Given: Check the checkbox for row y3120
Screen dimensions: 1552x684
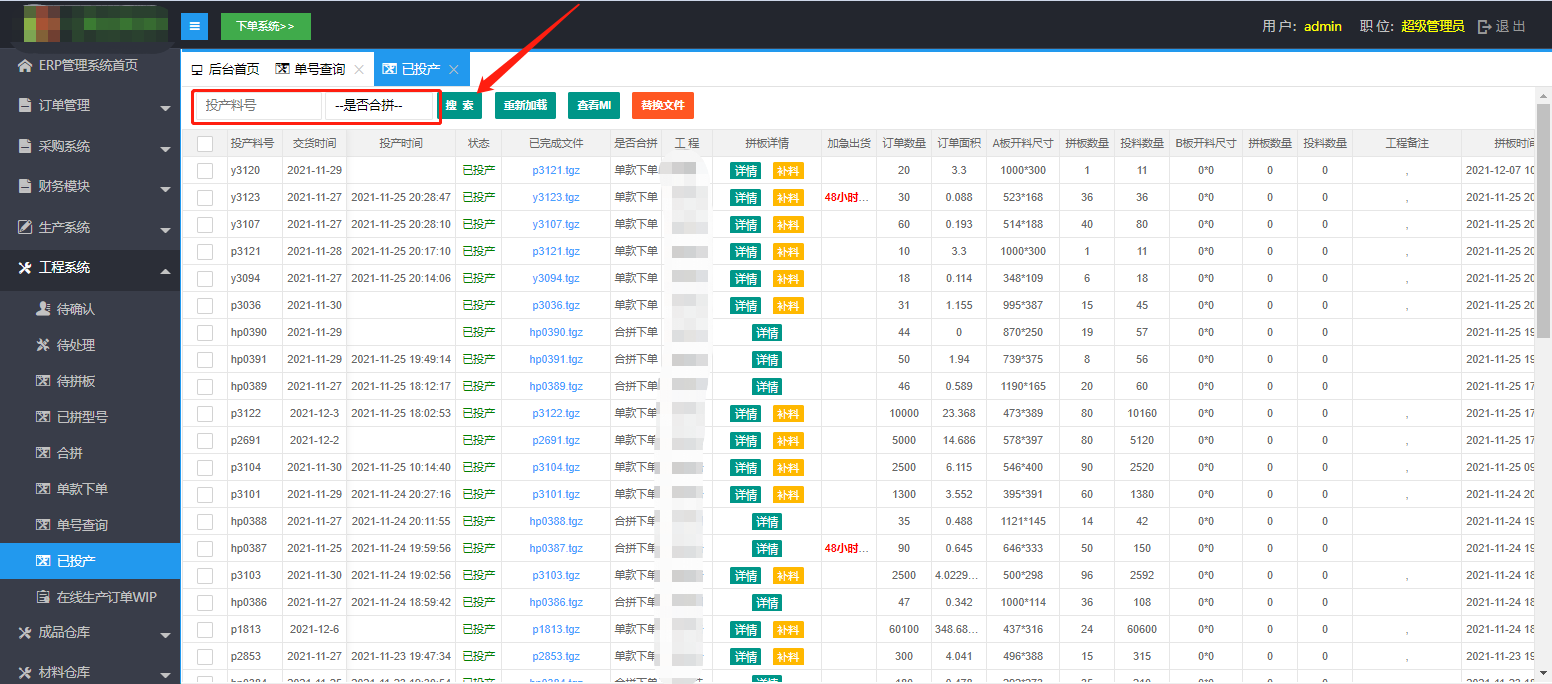Looking at the screenshot, I should click(205, 171).
